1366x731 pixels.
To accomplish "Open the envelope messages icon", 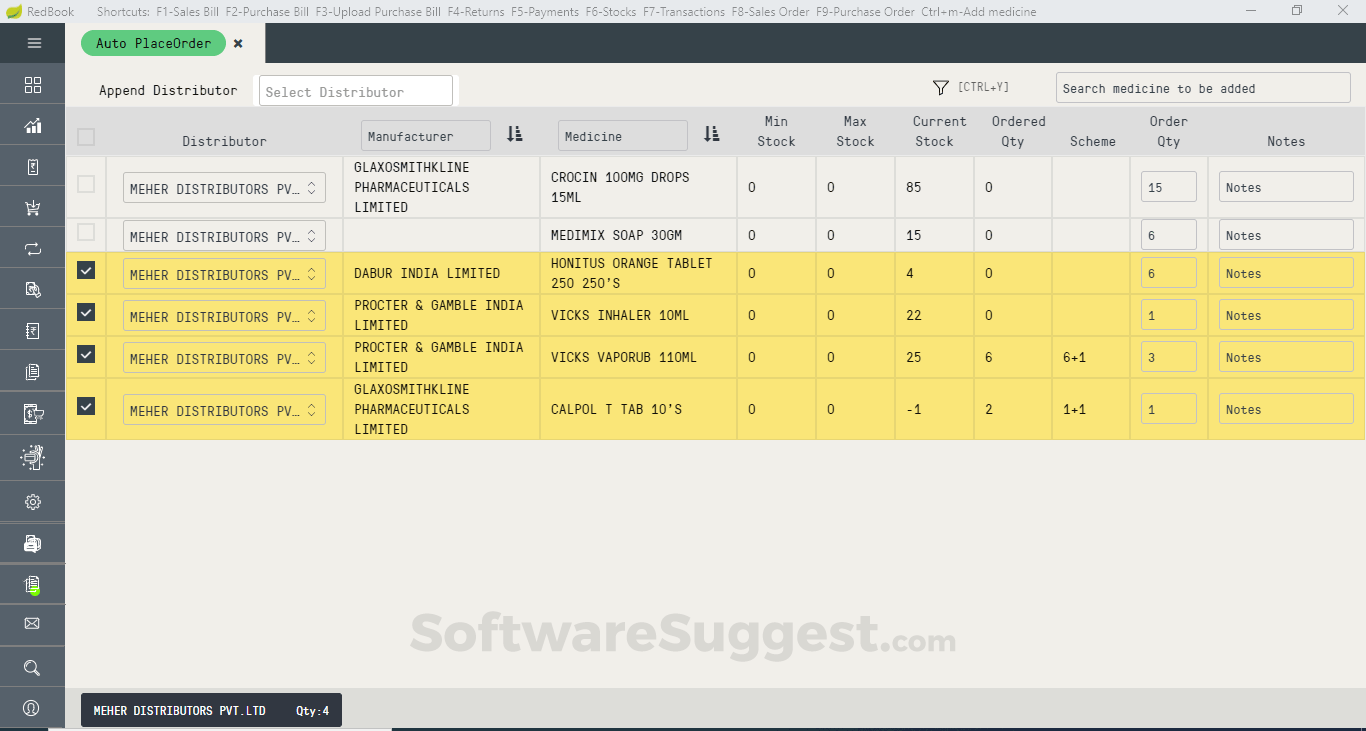I will tap(32, 624).
